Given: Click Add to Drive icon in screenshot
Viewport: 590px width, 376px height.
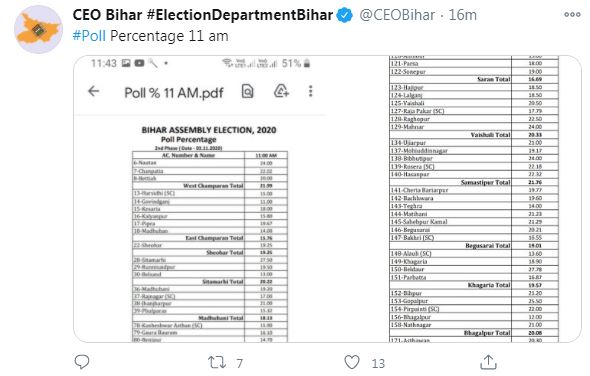Looking at the screenshot, I should [x=281, y=91].
